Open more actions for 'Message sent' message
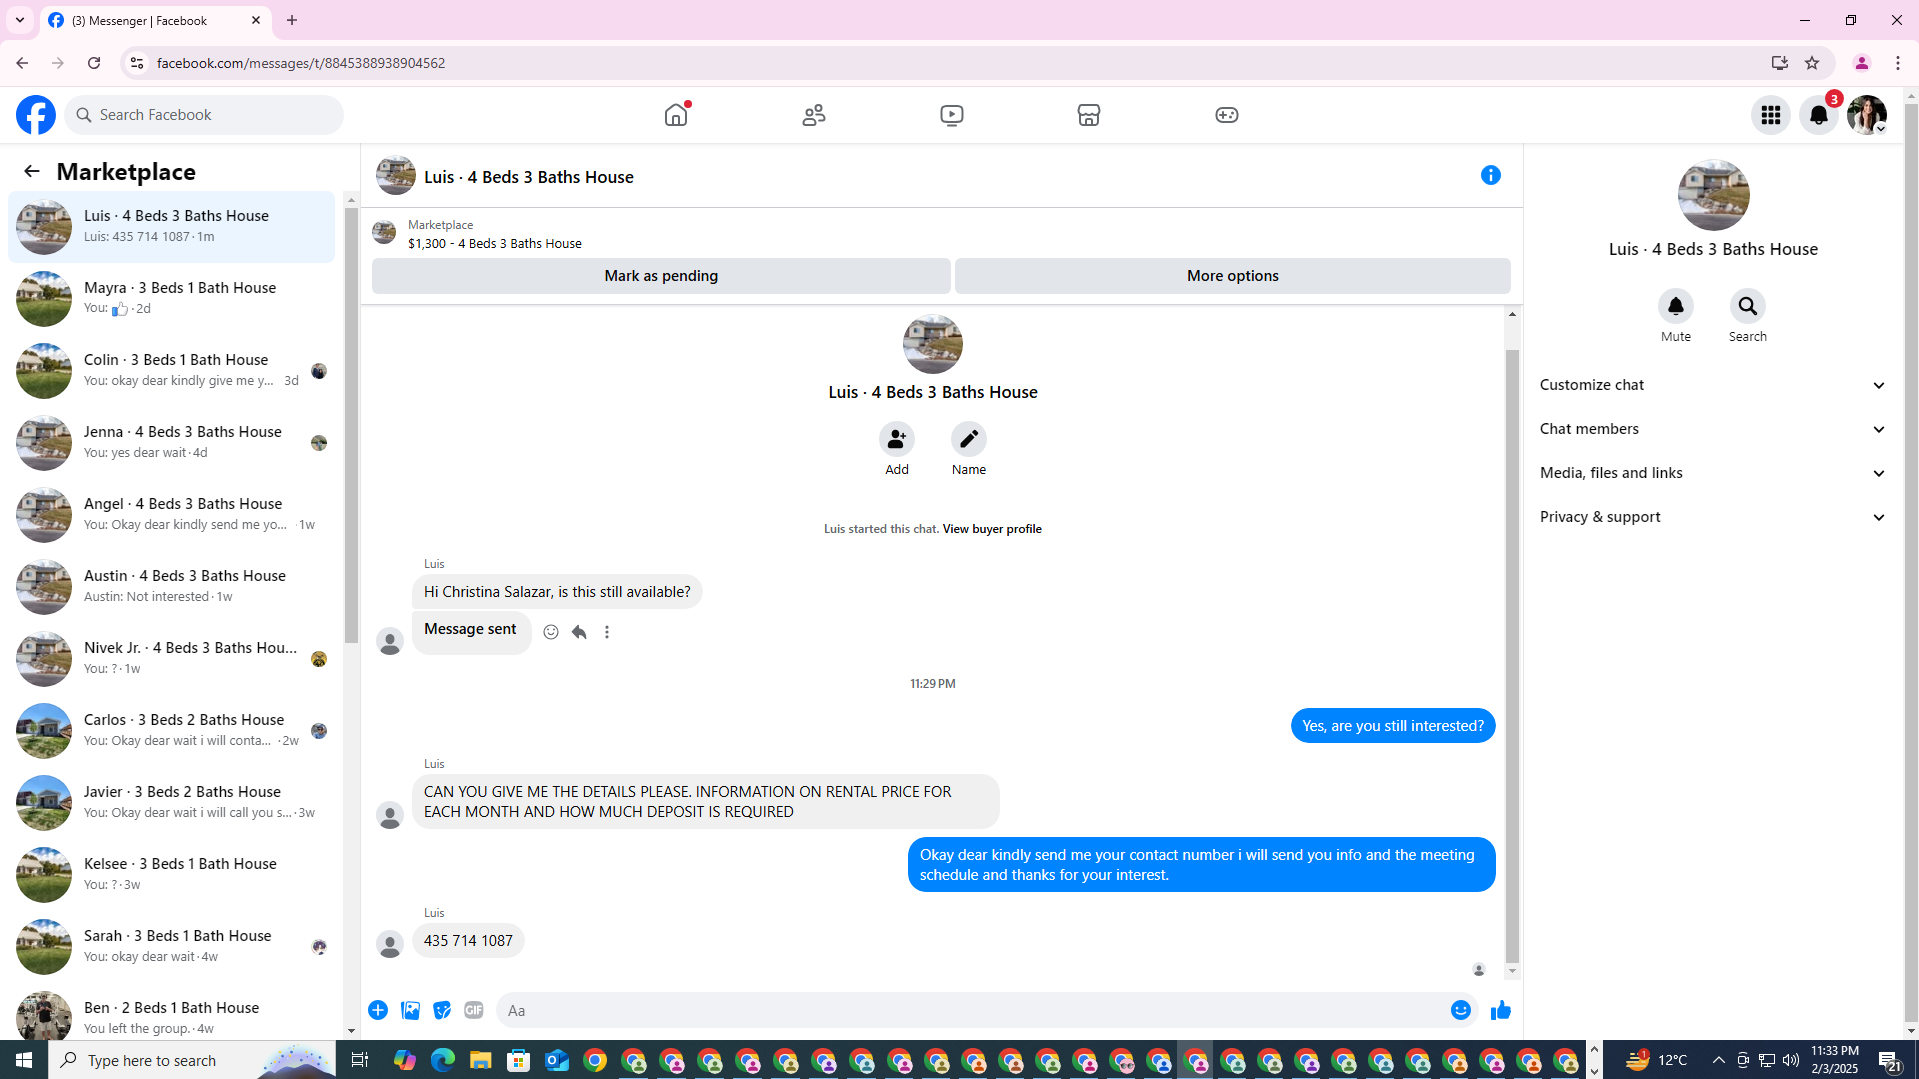Image resolution: width=1919 pixels, height=1079 pixels. [x=607, y=632]
